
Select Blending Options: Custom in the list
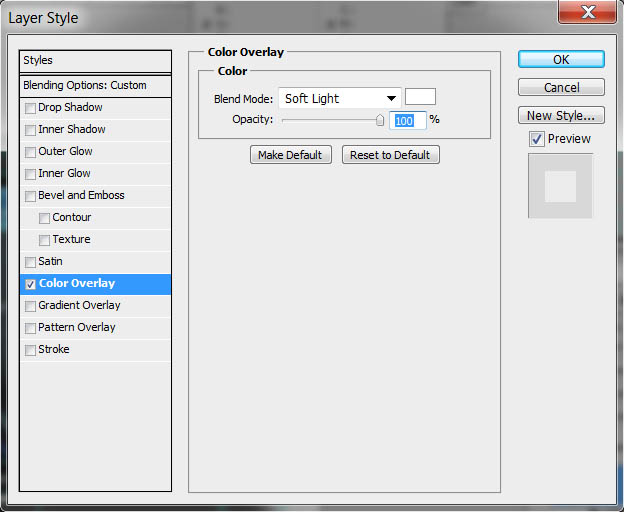point(95,86)
